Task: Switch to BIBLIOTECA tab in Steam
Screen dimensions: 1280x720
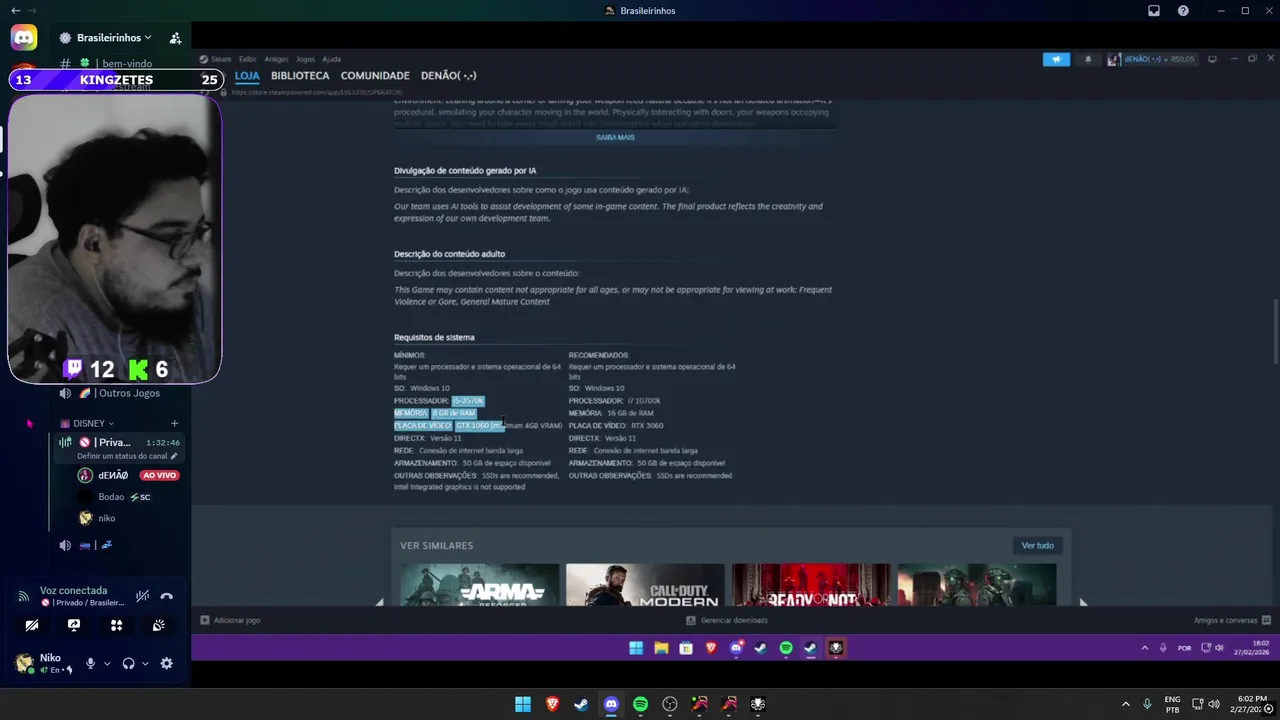Action: point(300,76)
